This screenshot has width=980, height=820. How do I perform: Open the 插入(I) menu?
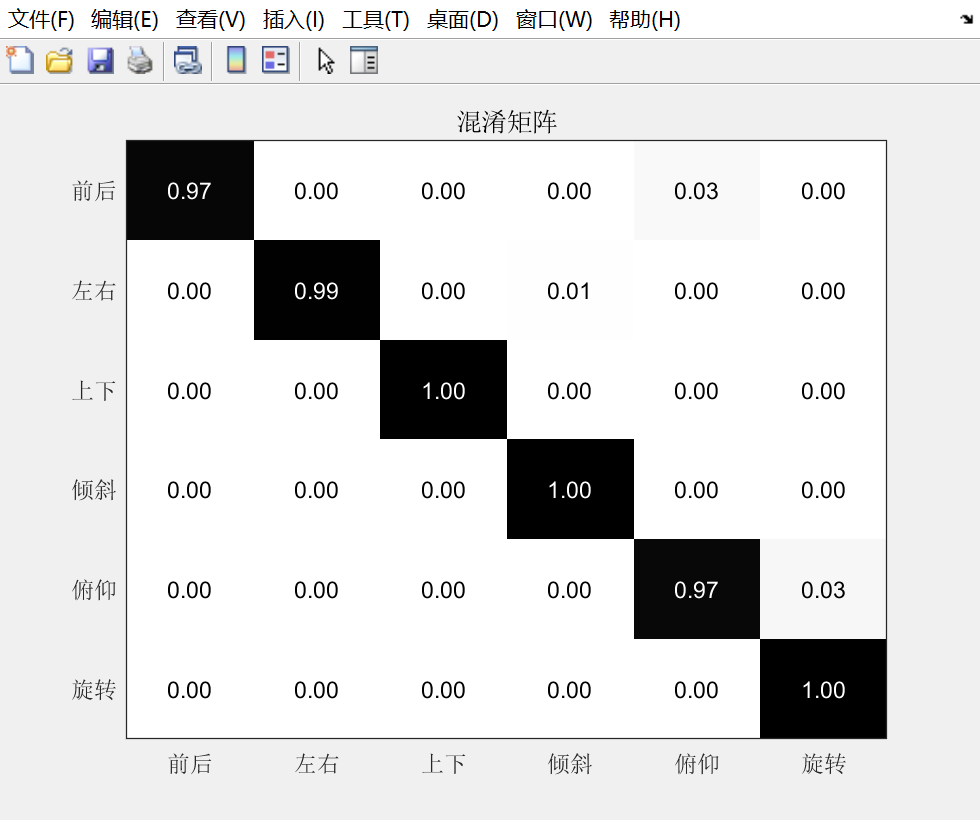294,20
